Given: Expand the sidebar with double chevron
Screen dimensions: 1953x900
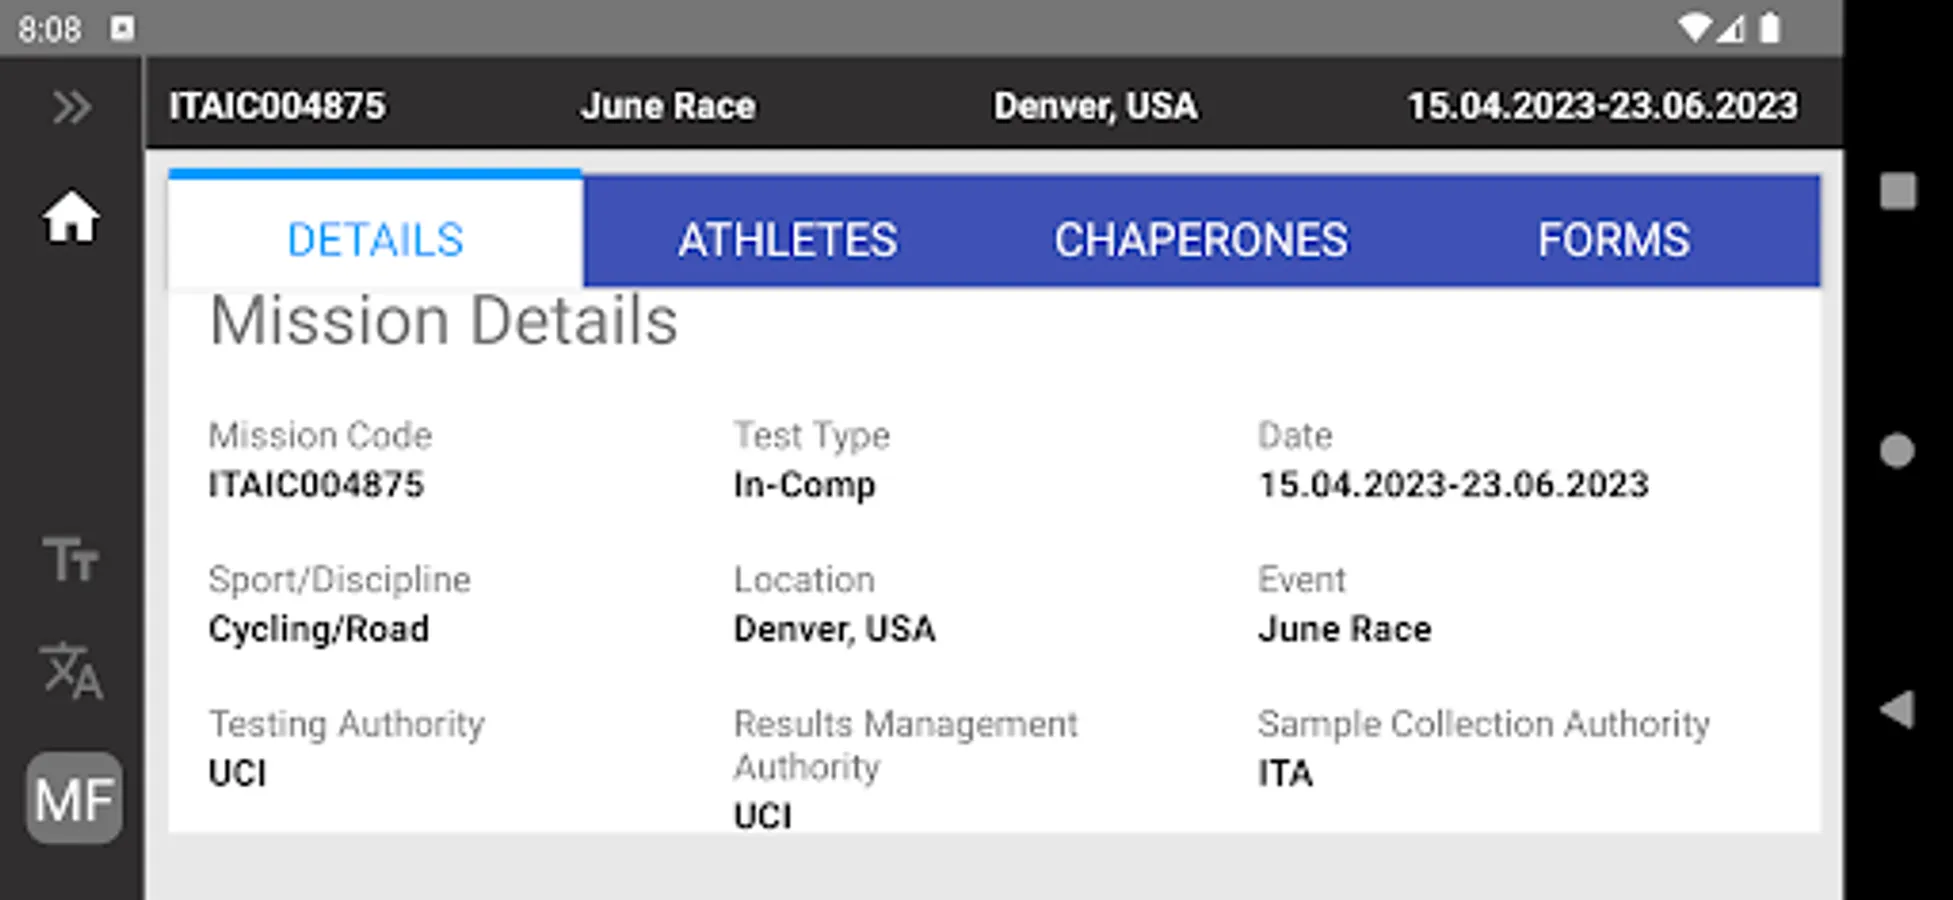Looking at the screenshot, I should [71, 107].
